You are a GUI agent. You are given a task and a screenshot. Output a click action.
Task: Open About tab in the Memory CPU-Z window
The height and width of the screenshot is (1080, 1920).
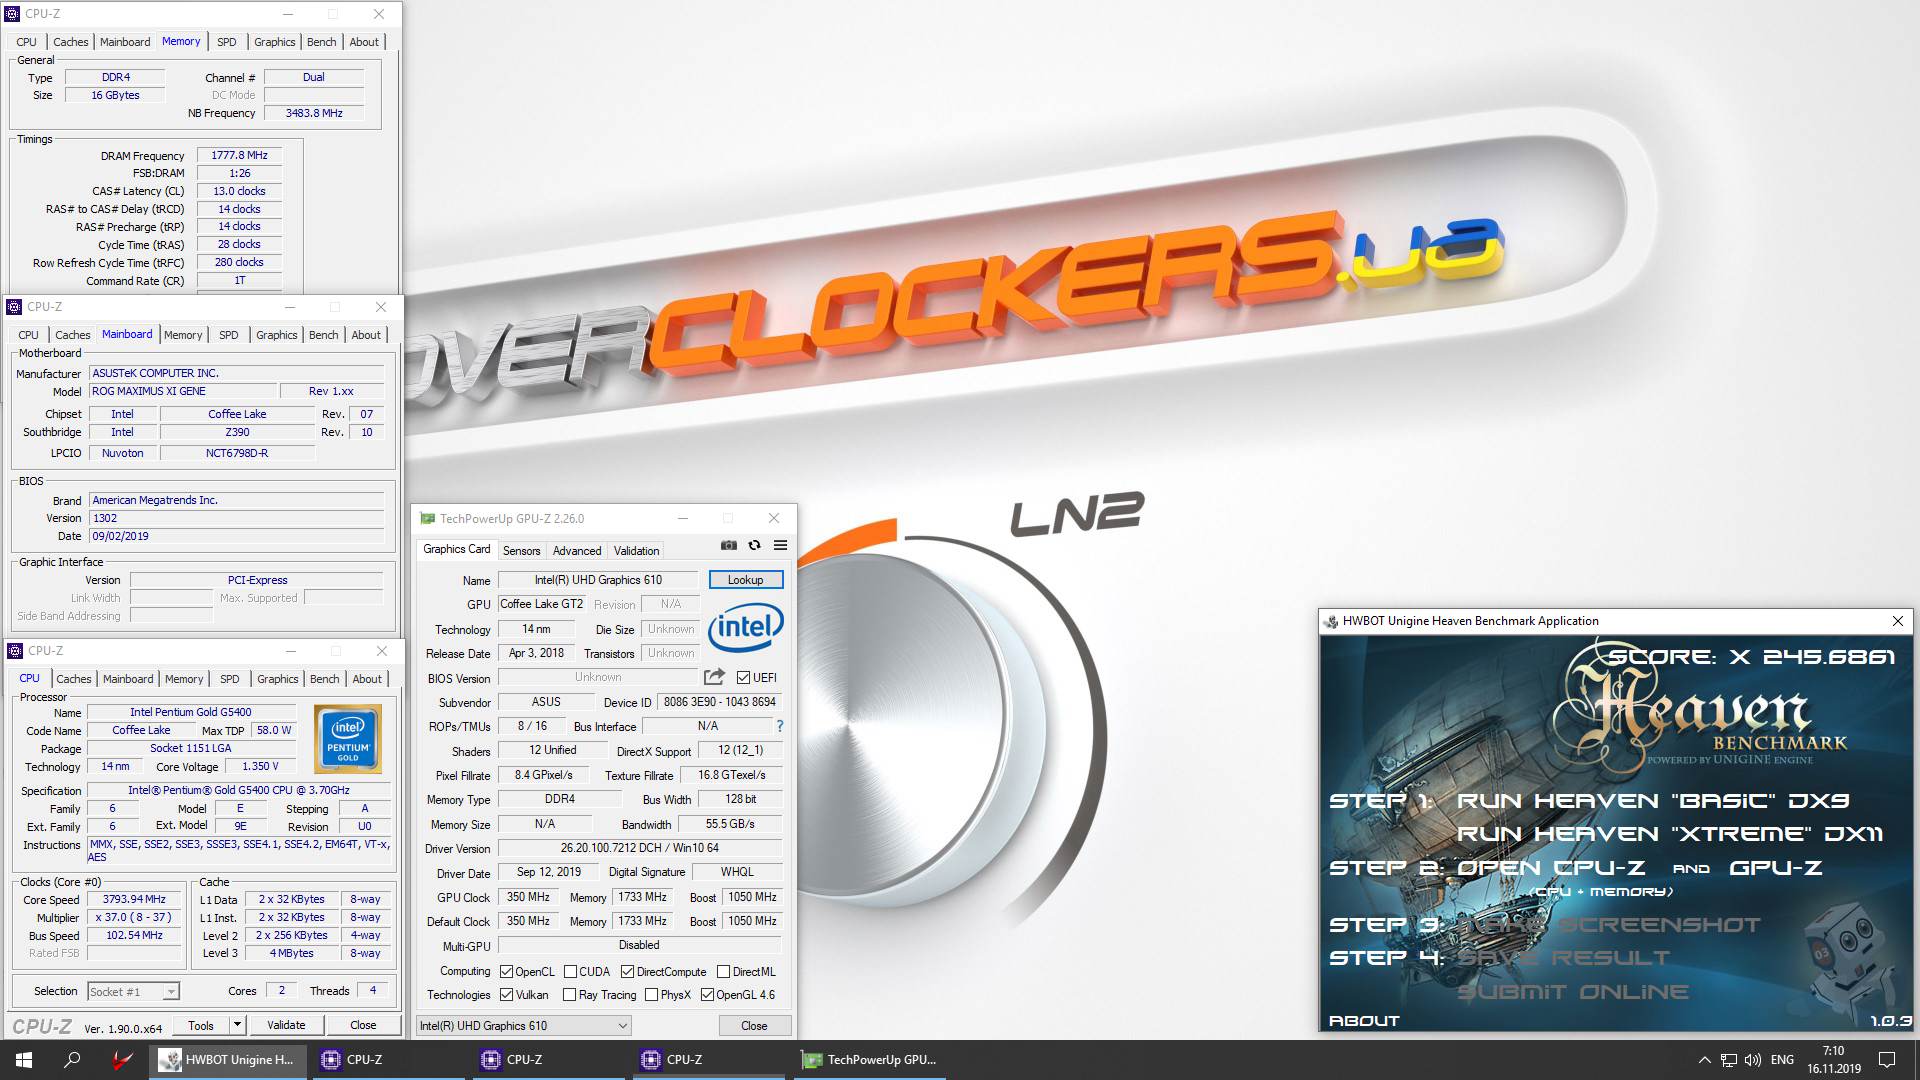click(x=364, y=42)
